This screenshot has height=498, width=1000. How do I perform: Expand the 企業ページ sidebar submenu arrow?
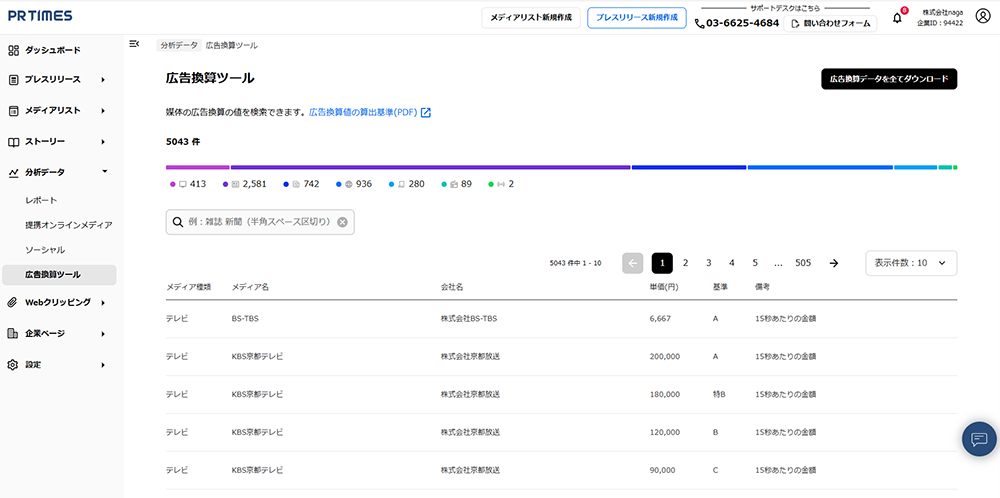(x=103, y=333)
